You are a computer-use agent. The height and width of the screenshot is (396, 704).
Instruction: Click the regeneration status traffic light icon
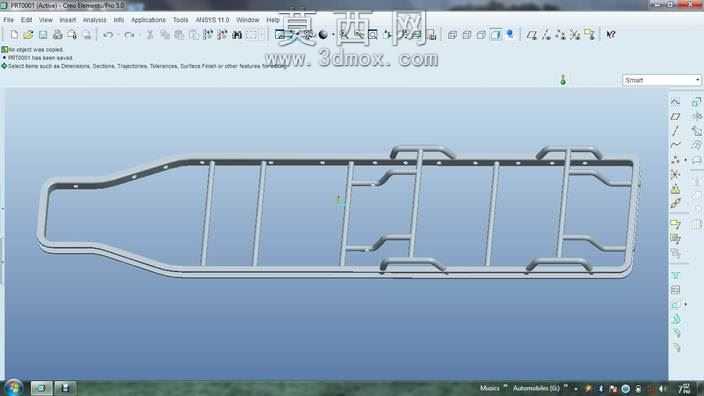tap(563, 80)
